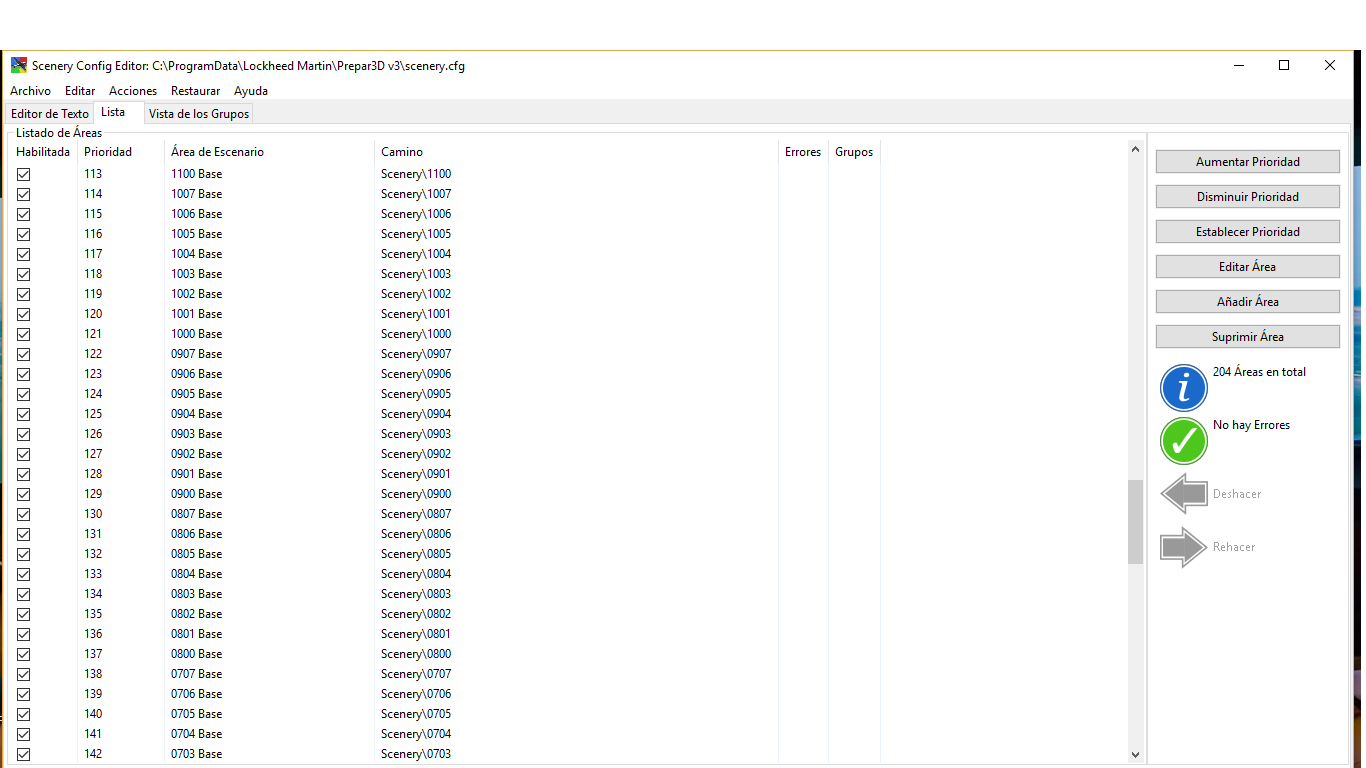Uncheck the 1100 Base enabled checkbox
This screenshot has height=768, width=1366.
24,174
